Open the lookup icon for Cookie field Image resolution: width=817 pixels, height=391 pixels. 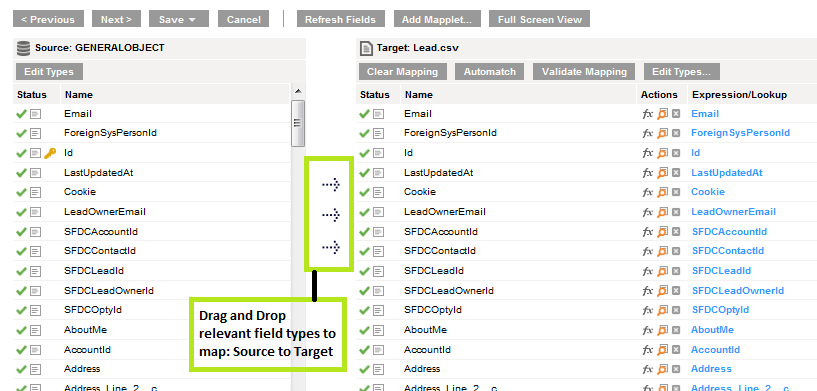coord(662,192)
